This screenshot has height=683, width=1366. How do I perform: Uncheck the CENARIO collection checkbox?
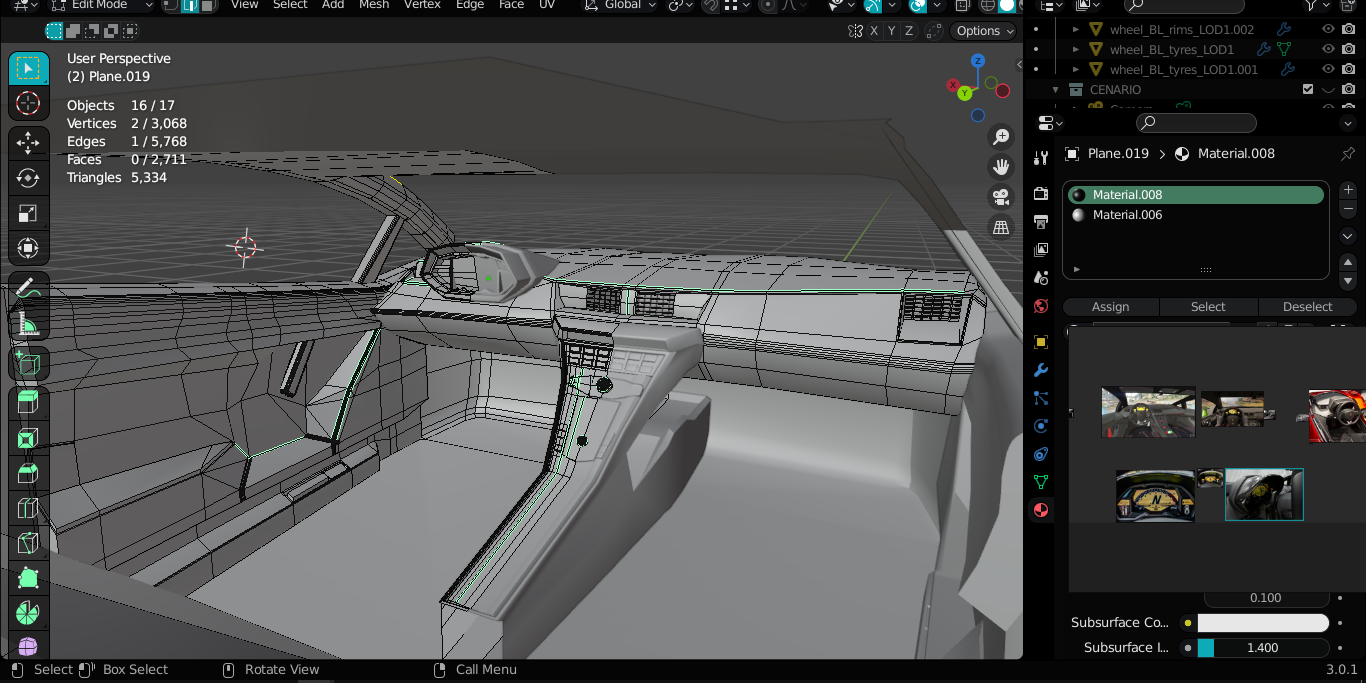click(x=1308, y=89)
